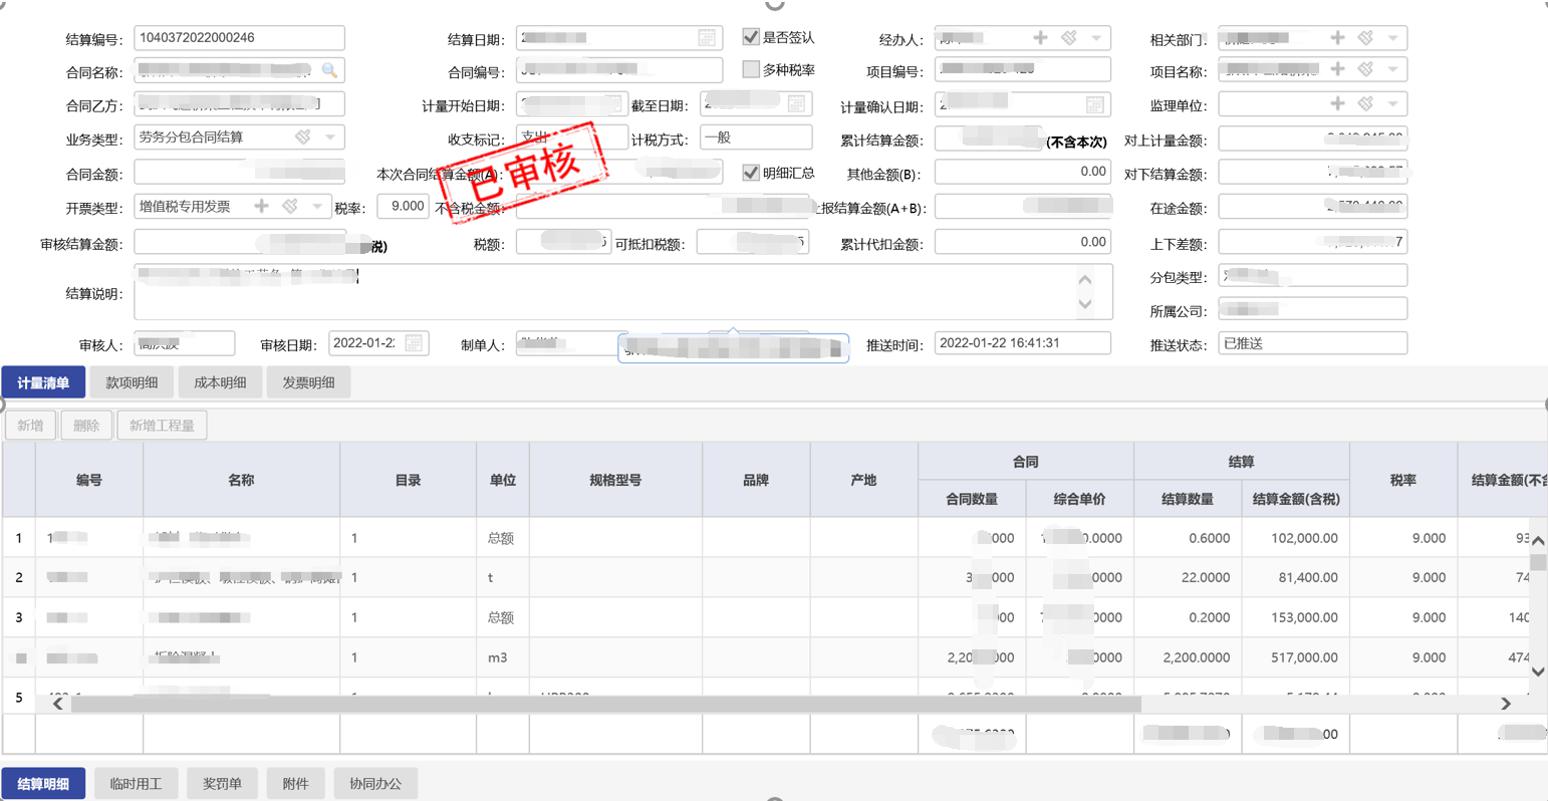Expand the 业务类型 dropdown arrow
Viewport: 1548px width, 801px height.
point(329,138)
